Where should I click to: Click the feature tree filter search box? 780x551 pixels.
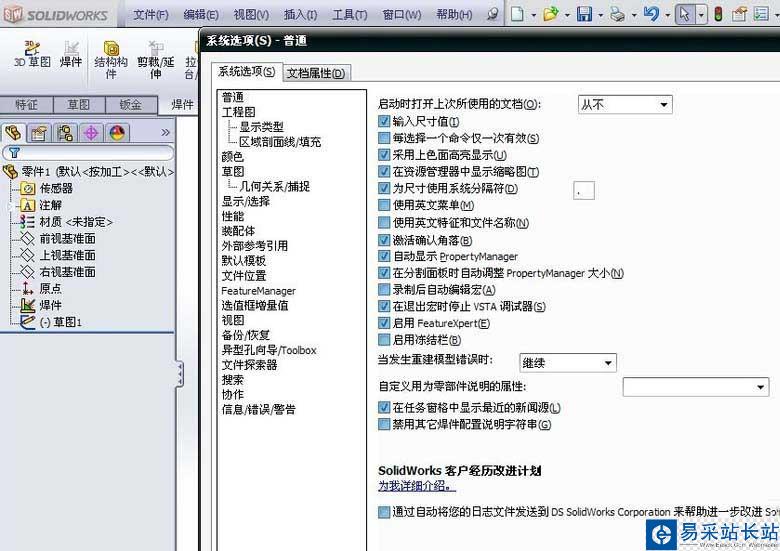[x=89, y=153]
